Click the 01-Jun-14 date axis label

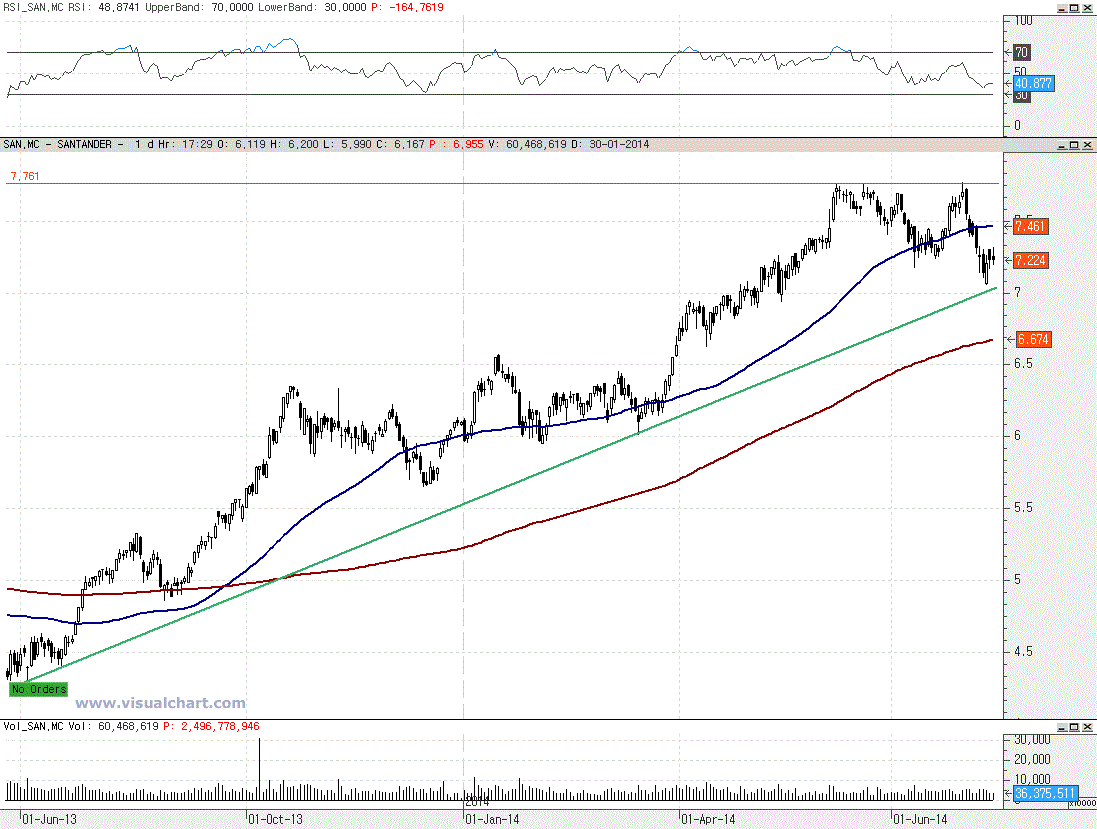click(x=921, y=819)
